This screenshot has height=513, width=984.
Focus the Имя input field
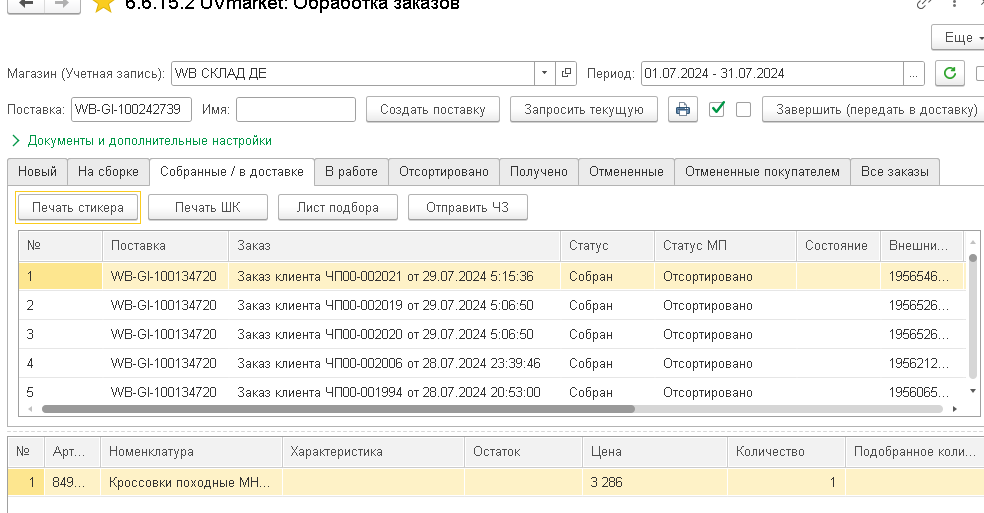tap(296, 109)
